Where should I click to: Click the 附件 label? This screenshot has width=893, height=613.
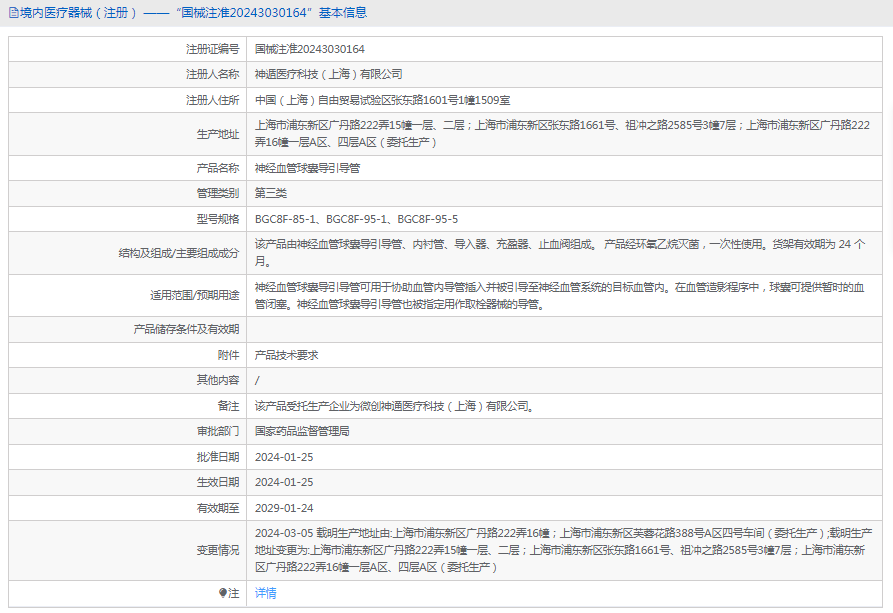click(x=228, y=355)
